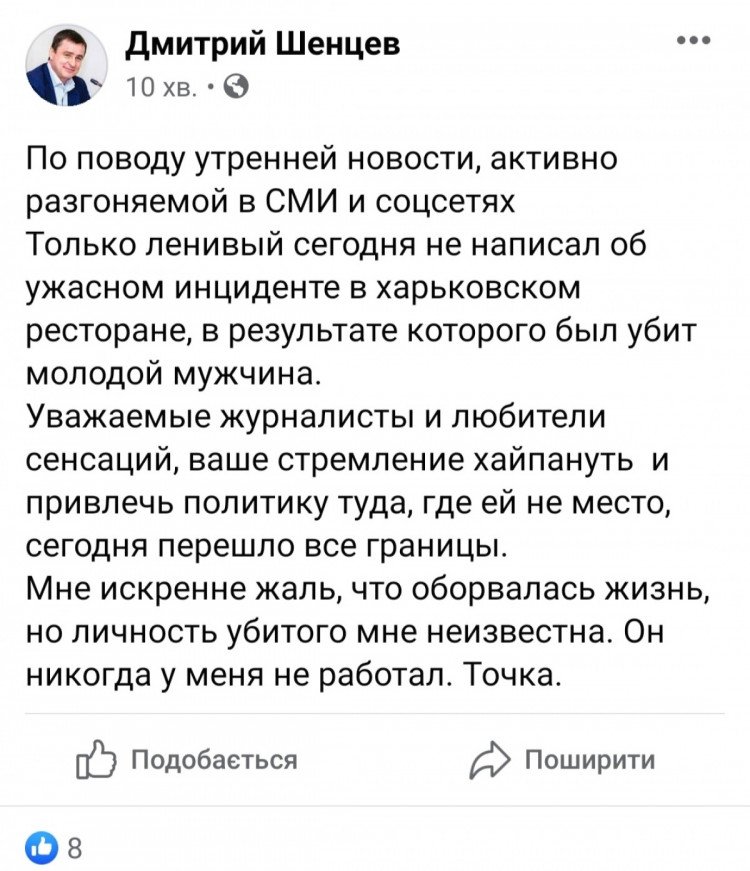Image resolution: width=750 pixels, height=871 pixels.
Task: Open the author name Дмитрий Шенцев
Action: point(262,43)
